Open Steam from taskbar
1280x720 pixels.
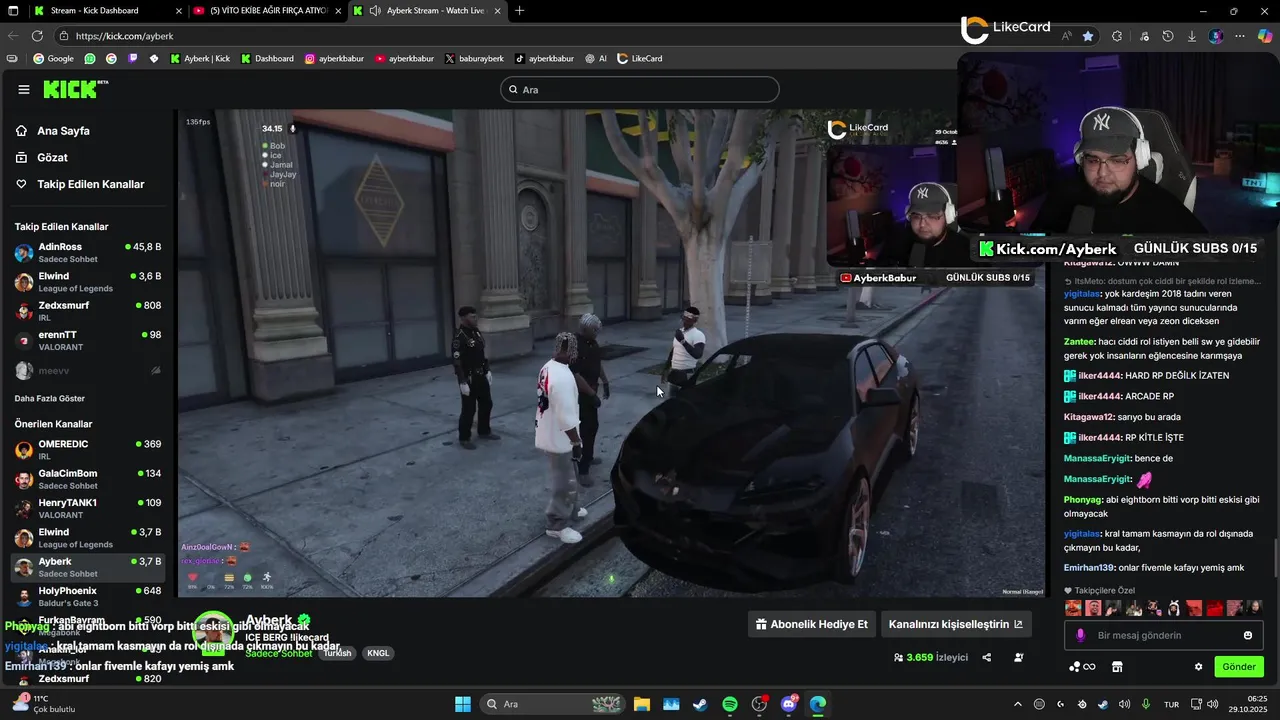click(x=700, y=704)
